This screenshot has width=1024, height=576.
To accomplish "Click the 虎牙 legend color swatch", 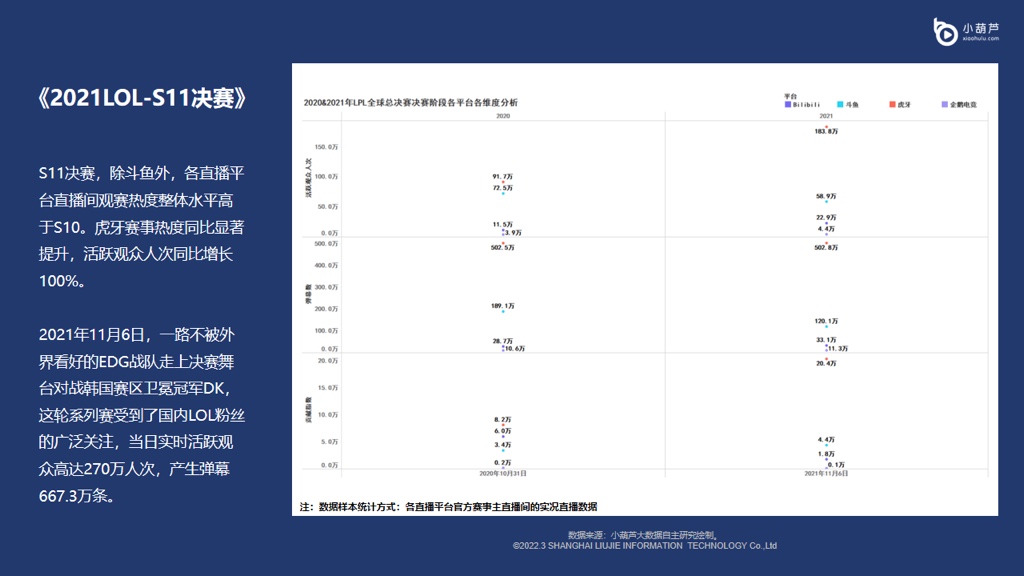I will click(x=892, y=104).
